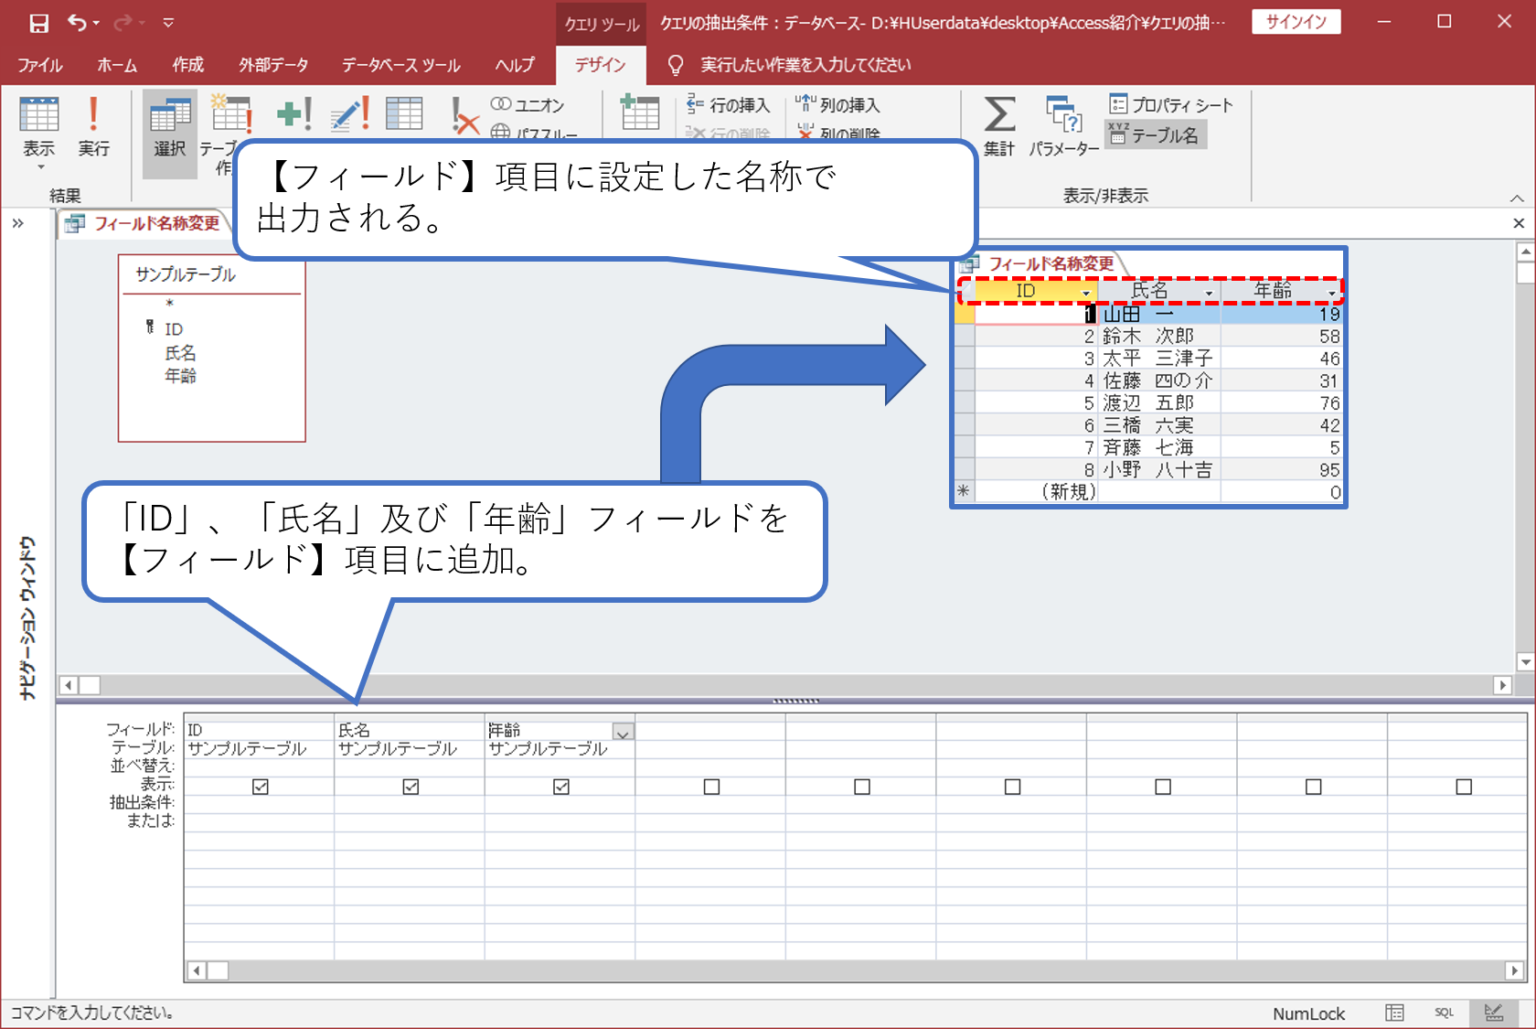
Task: Select the 選択 query type button
Action: pyautogui.click(x=170, y=133)
